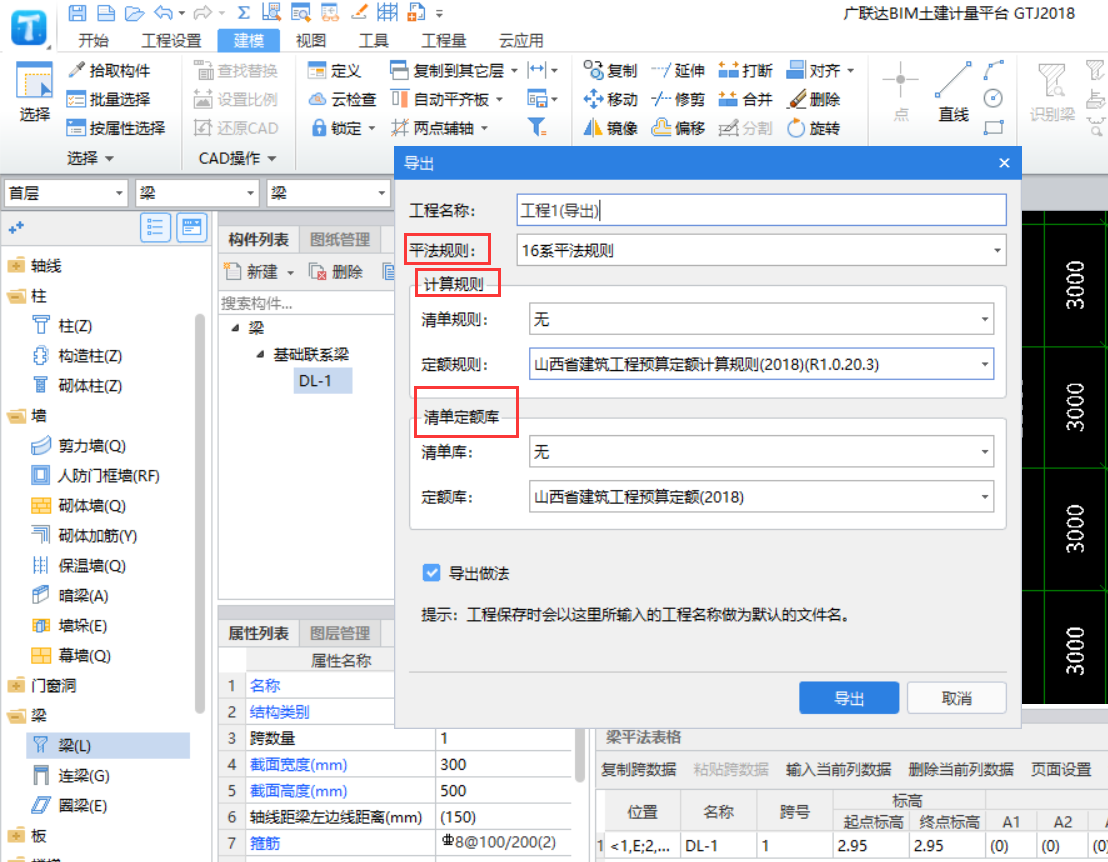Image resolution: width=1108 pixels, height=862 pixels.
Task: Click the large 选择 tool
Action: coord(34,92)
